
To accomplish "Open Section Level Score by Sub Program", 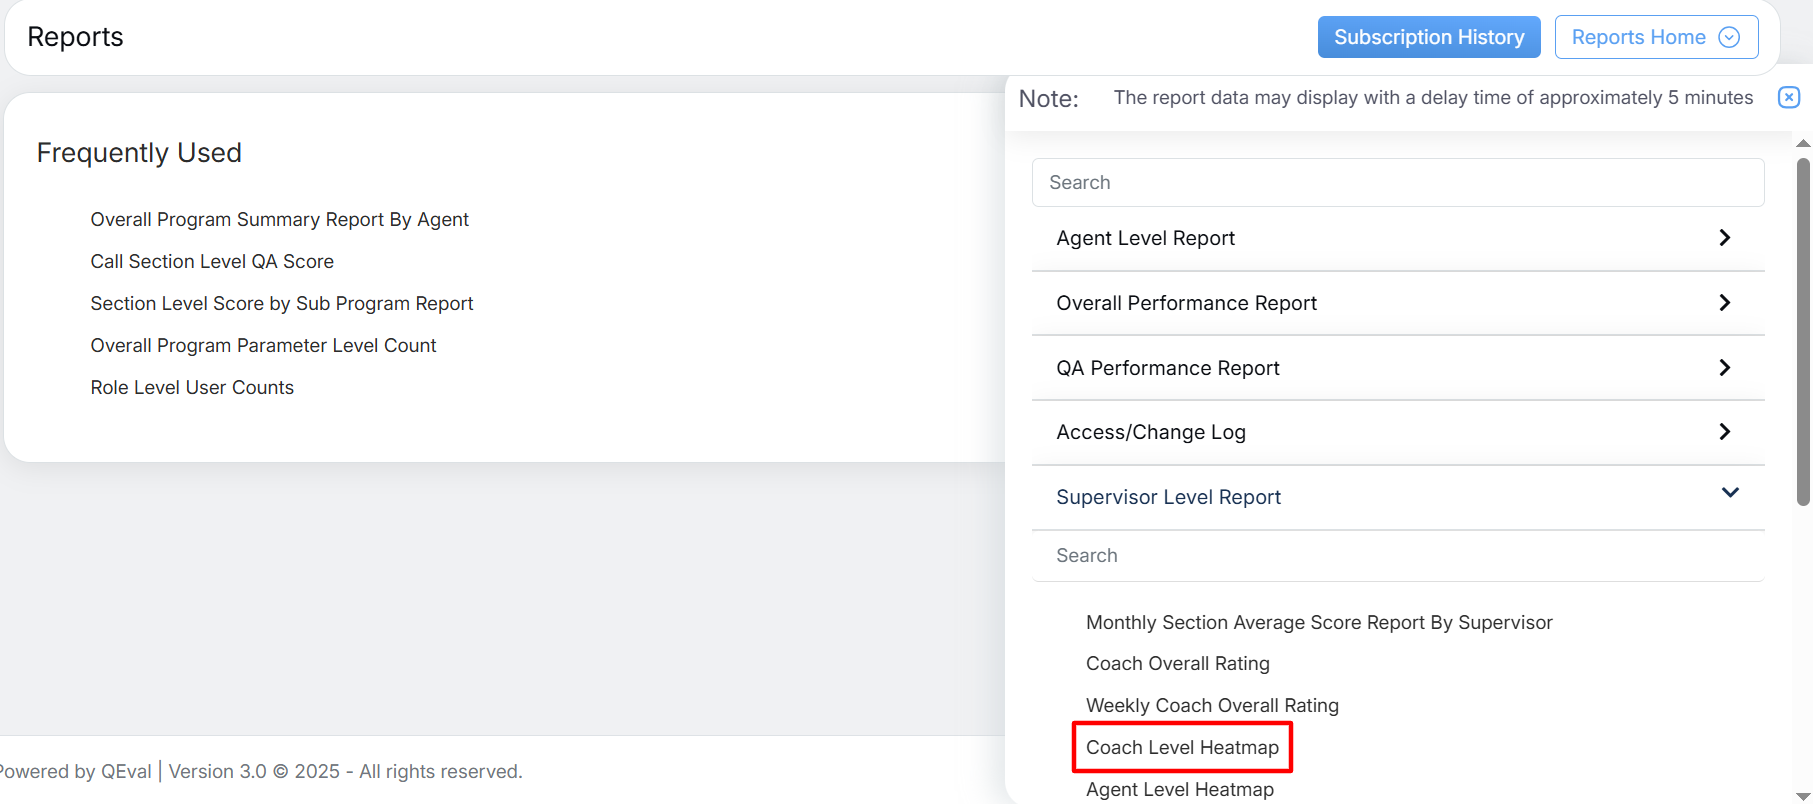I will pyautogui.click(x=281, y=304).
